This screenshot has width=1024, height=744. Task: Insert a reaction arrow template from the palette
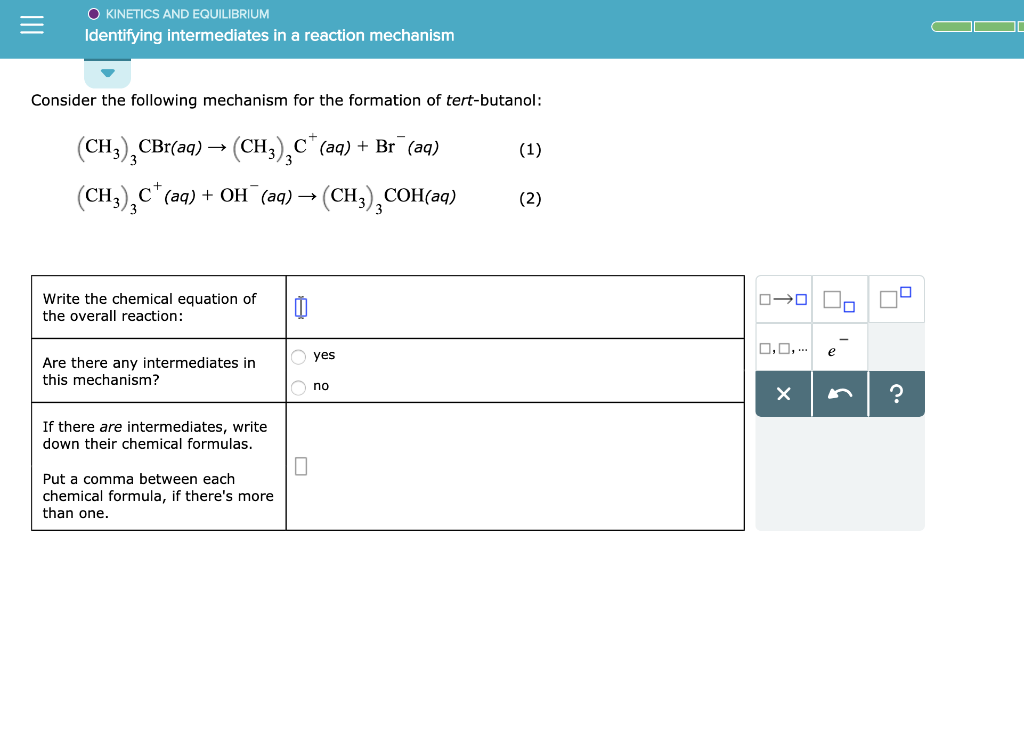(x=783, y=298)
